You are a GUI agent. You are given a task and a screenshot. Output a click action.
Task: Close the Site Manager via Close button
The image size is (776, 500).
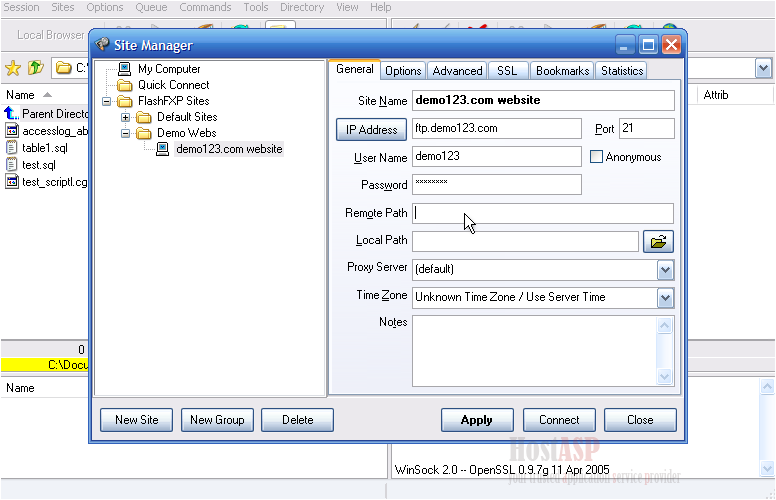640,420
